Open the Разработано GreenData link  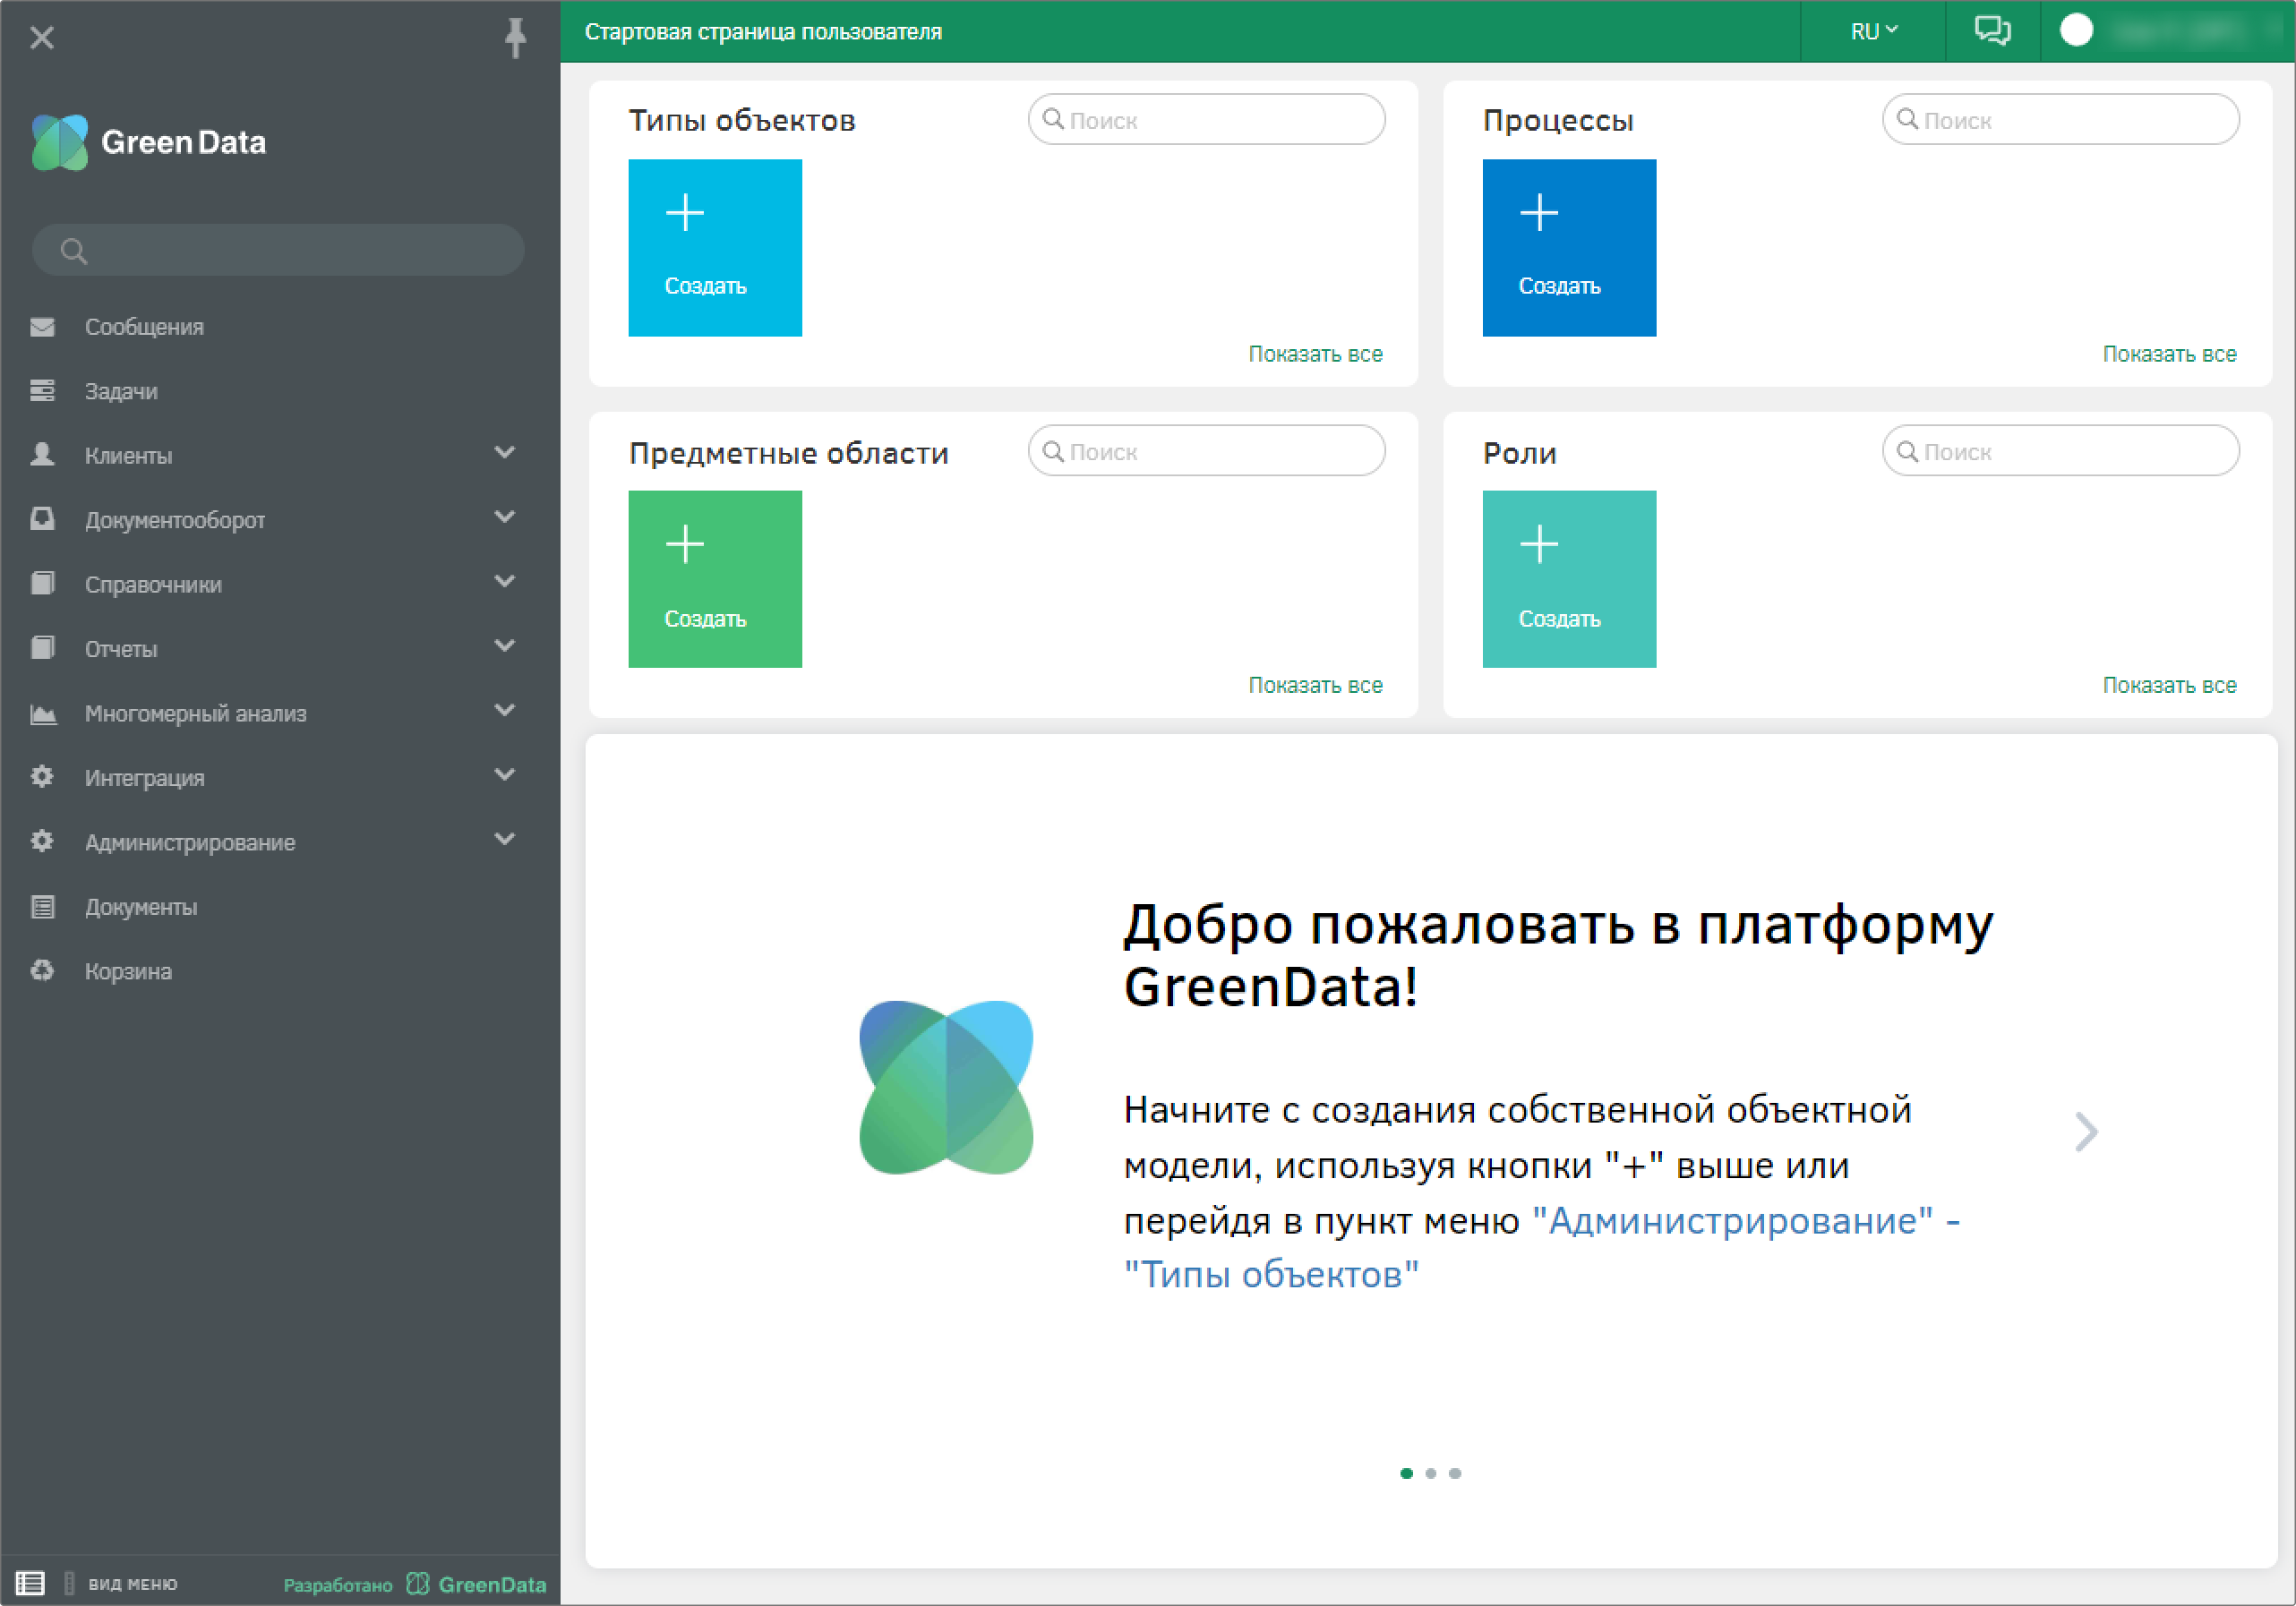(x=415, y=1584)
